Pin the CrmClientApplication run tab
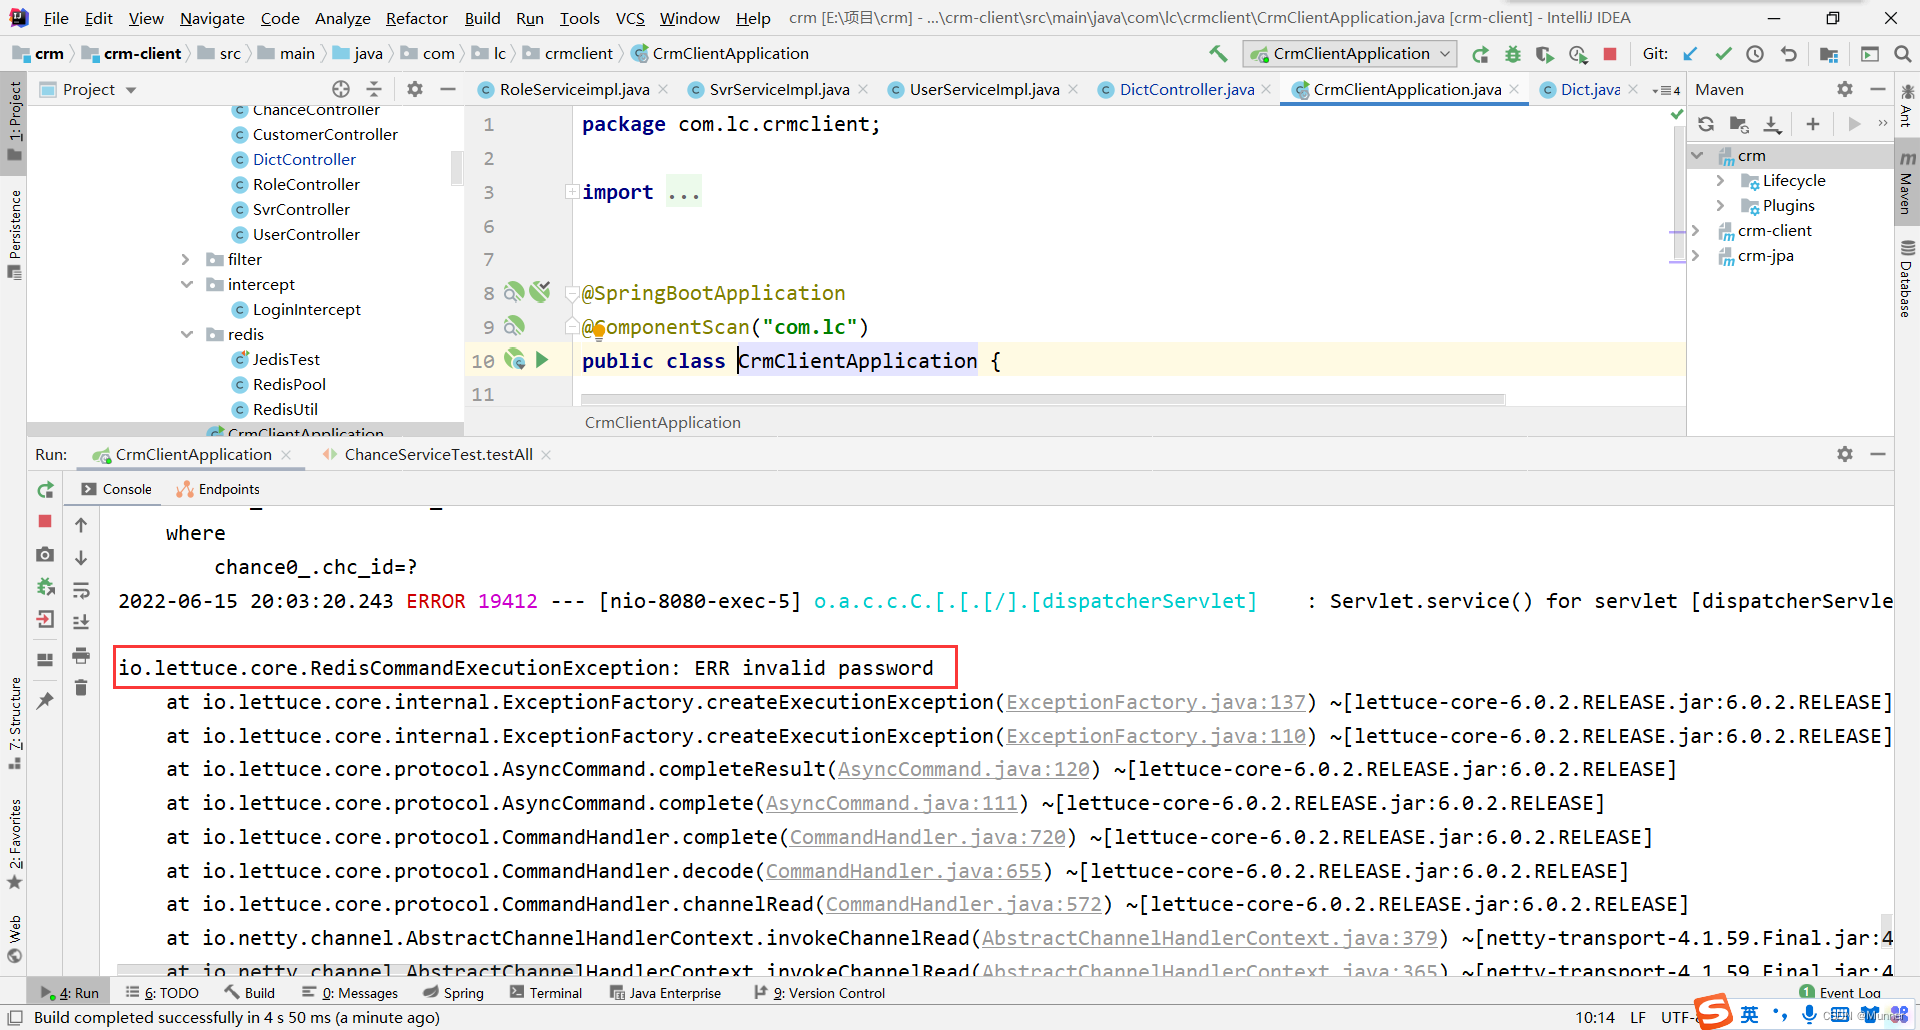The height and width of the screenshot is (1030, 1920). [44, 700]
